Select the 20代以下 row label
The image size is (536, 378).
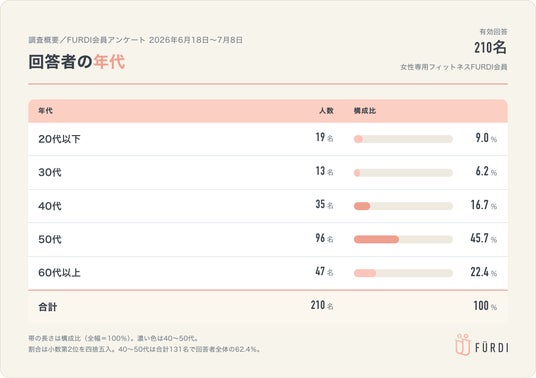click(x=59, y=139)
